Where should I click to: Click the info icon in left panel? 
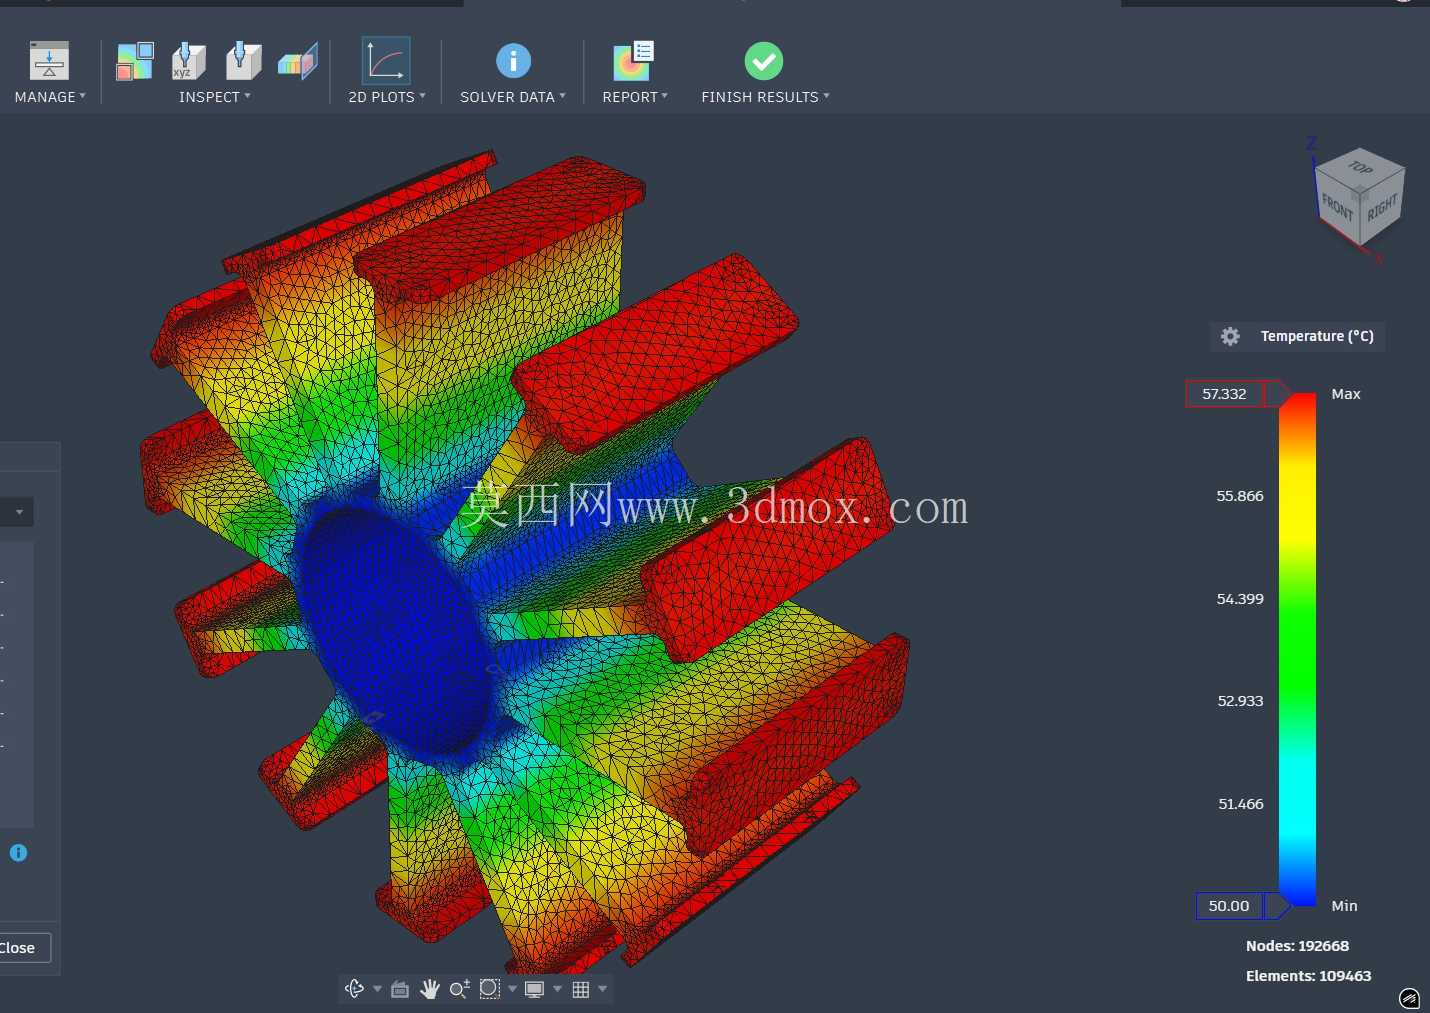click(x=18, y=853)
